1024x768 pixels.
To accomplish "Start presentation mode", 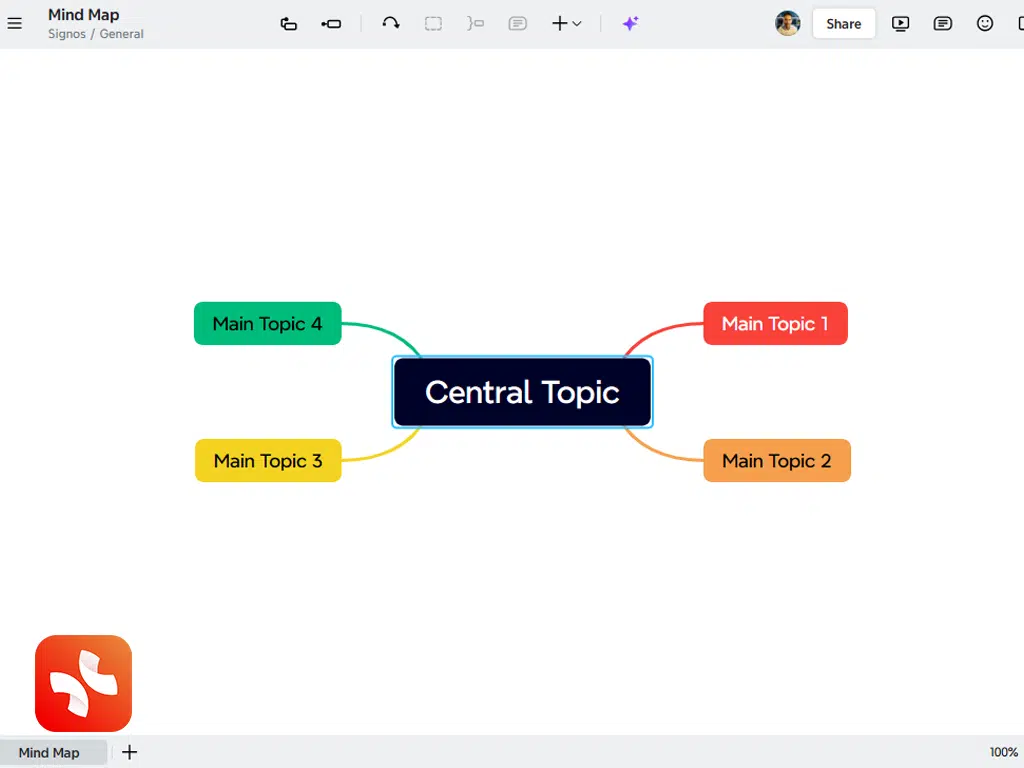I will pos(900,23).
